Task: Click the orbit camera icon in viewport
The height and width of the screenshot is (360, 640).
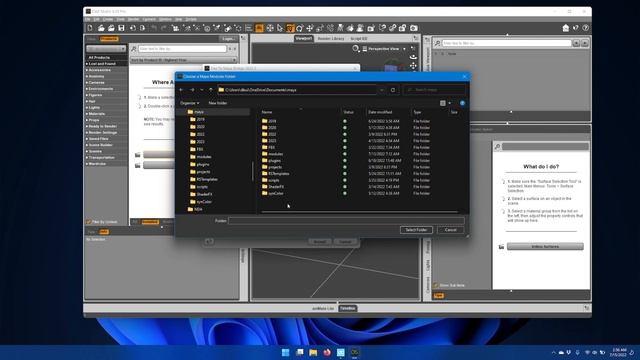Action: point(413,57)
